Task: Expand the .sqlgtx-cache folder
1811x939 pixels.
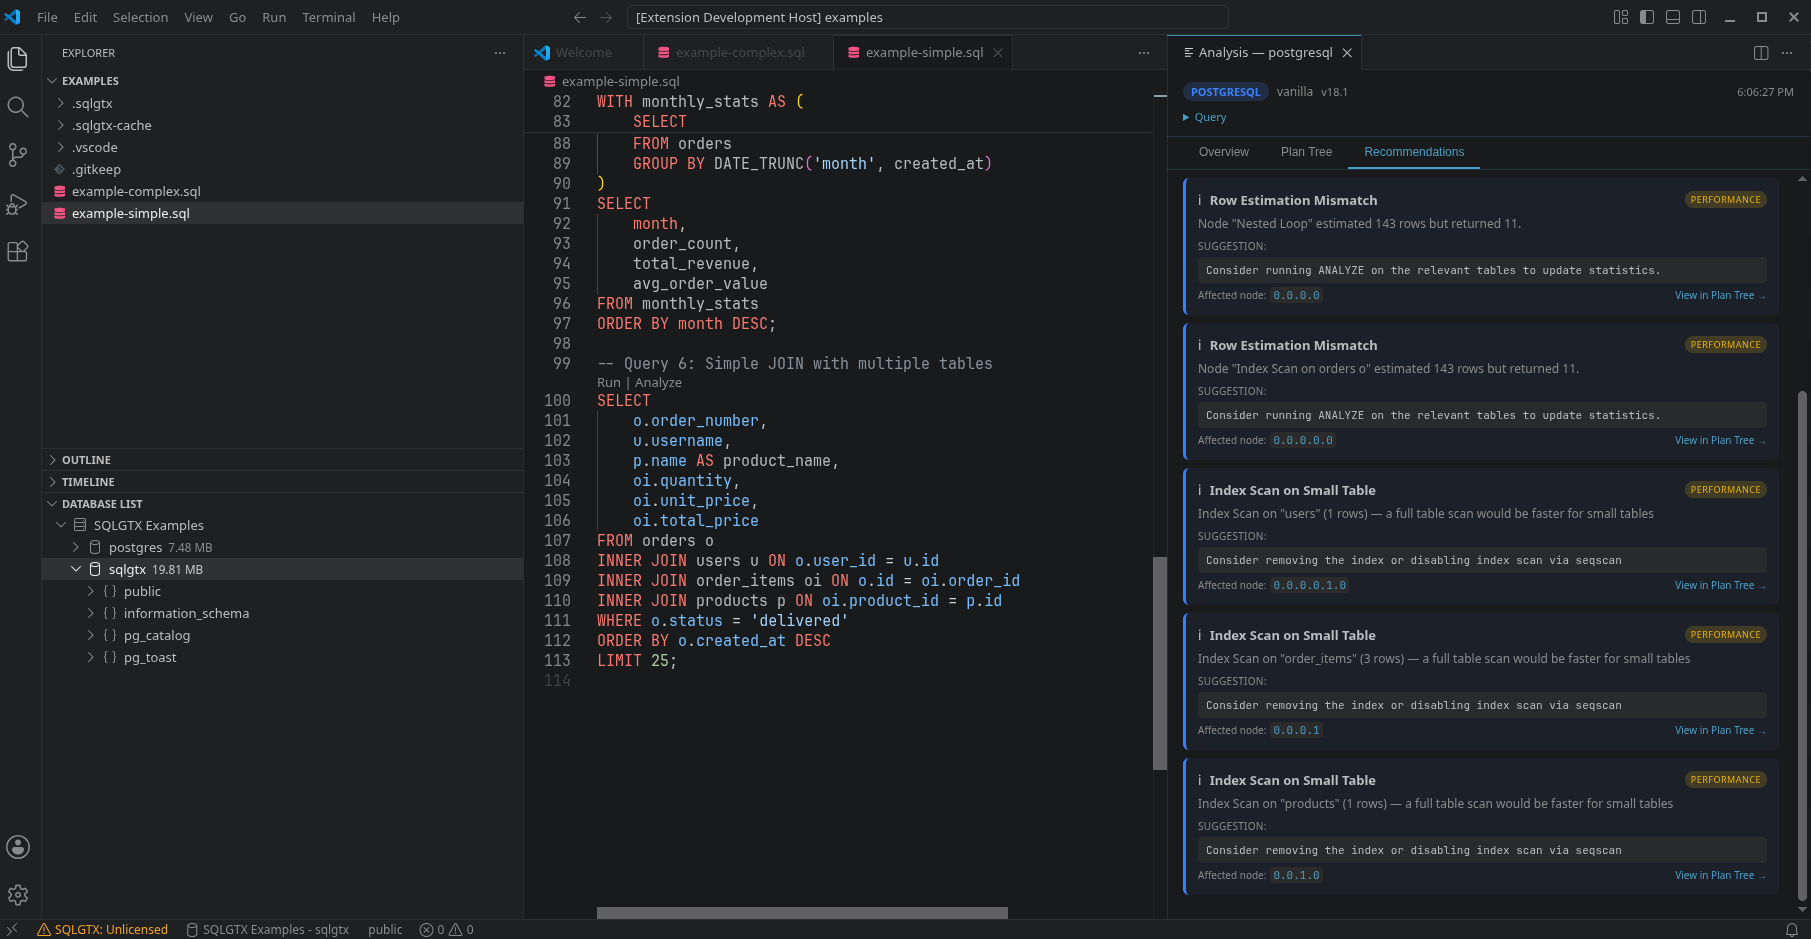Action: [x=61, y=125]
